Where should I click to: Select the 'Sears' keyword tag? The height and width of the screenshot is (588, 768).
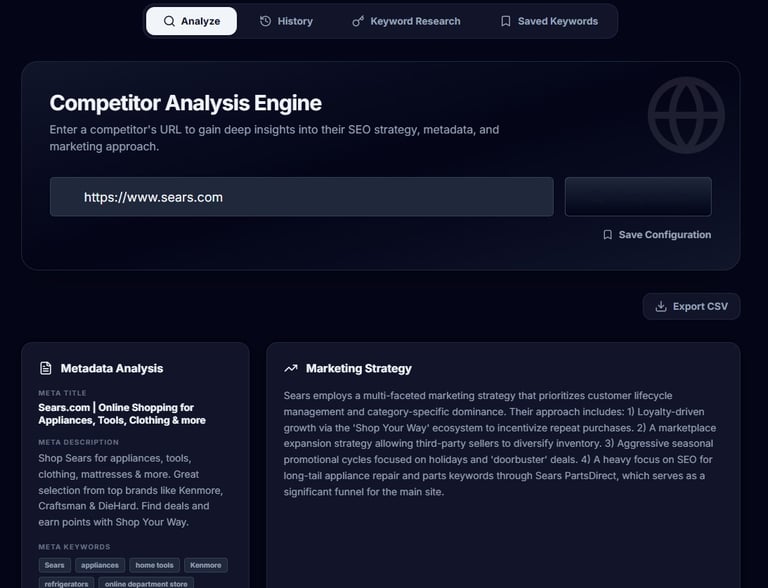coord(54,565)
